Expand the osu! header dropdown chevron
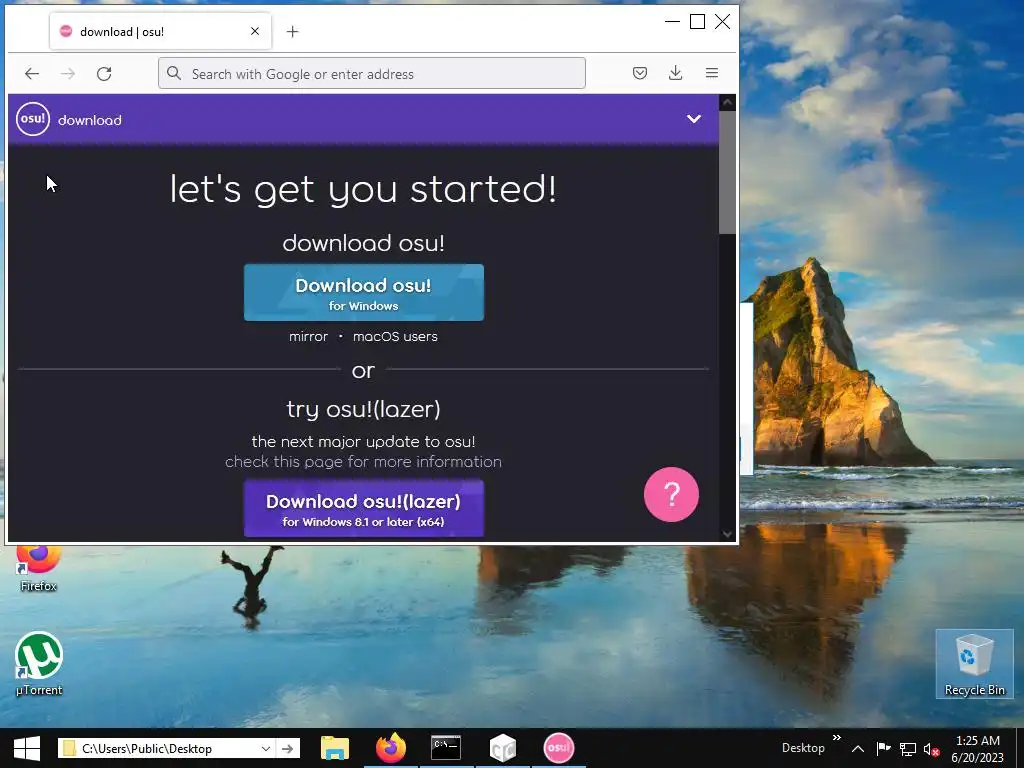Screen dimensions: 1024x768 [x=694, y=119]
